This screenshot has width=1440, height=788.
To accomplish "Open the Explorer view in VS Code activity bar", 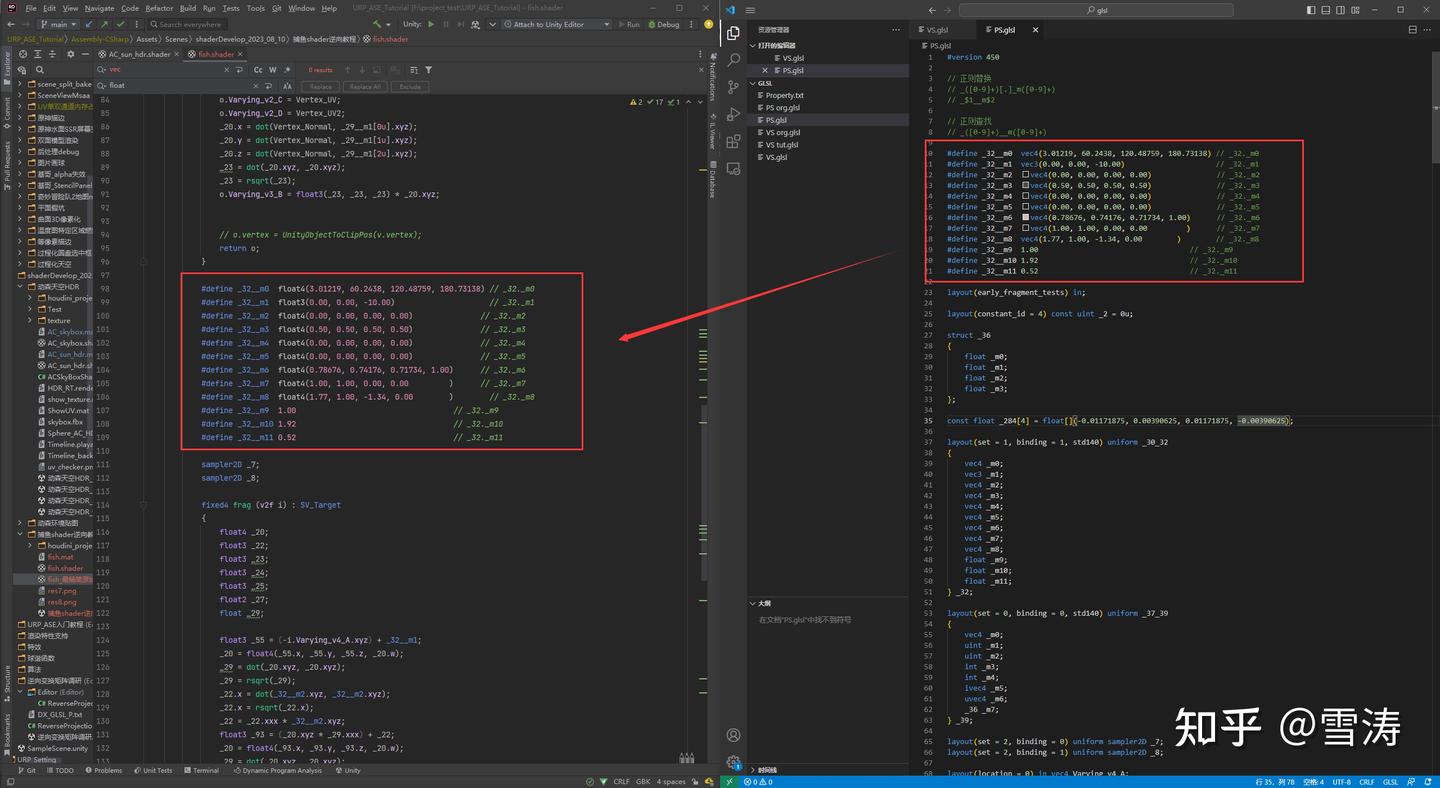I will pyautogui.click(x=734, y=34).
